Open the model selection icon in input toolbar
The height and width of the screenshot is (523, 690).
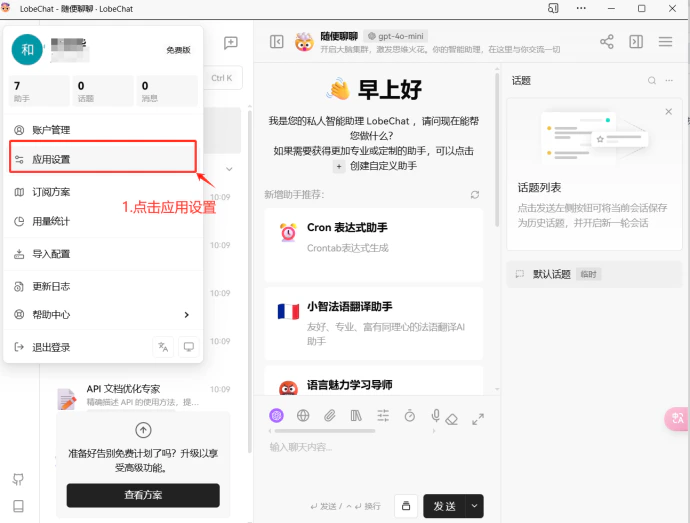(x=276, y=415)
